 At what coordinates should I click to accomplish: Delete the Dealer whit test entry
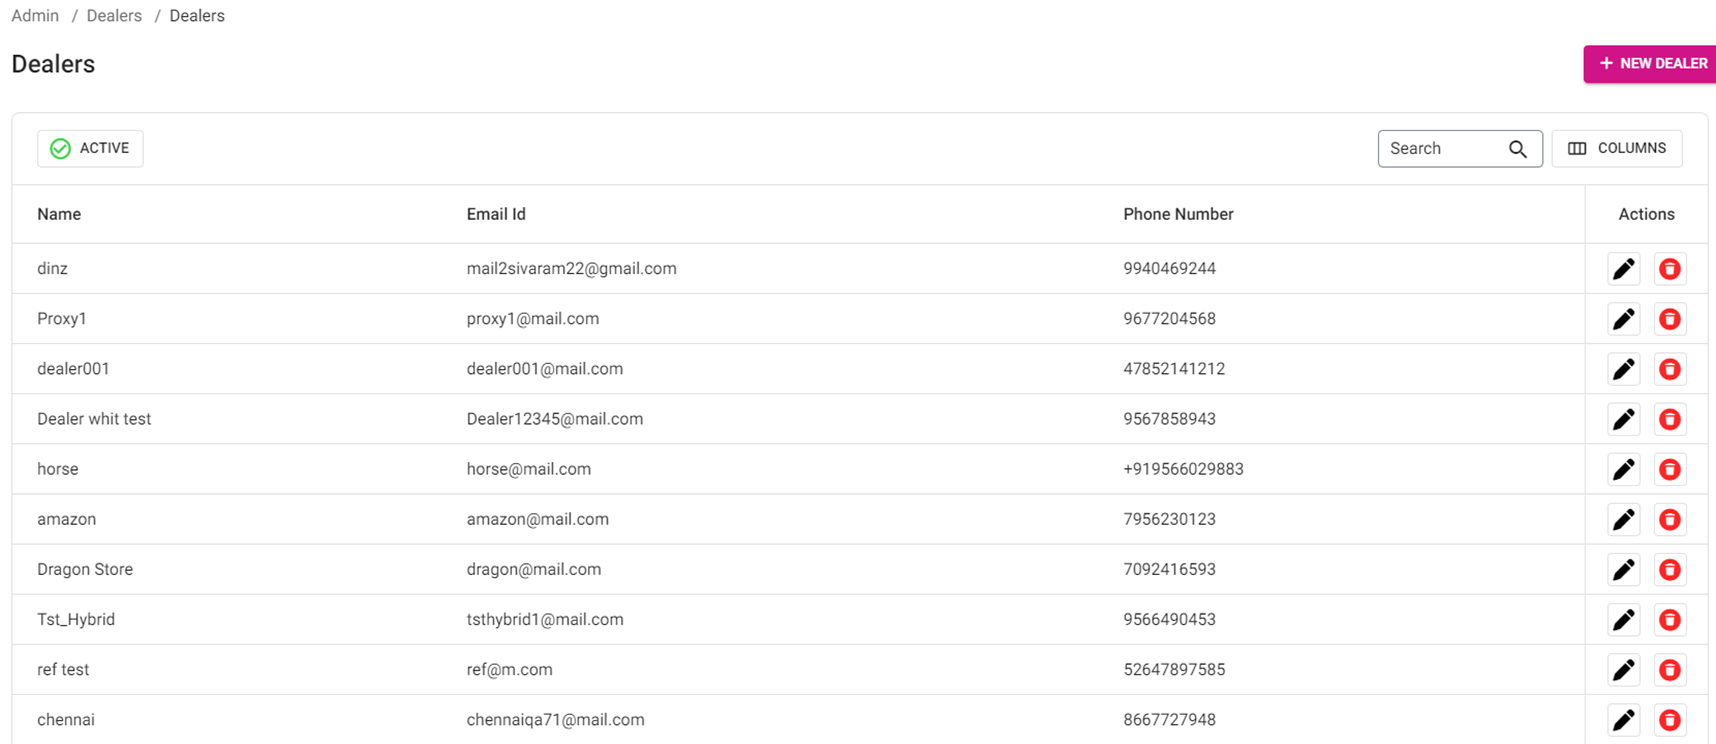click(x=1669, y=419)
